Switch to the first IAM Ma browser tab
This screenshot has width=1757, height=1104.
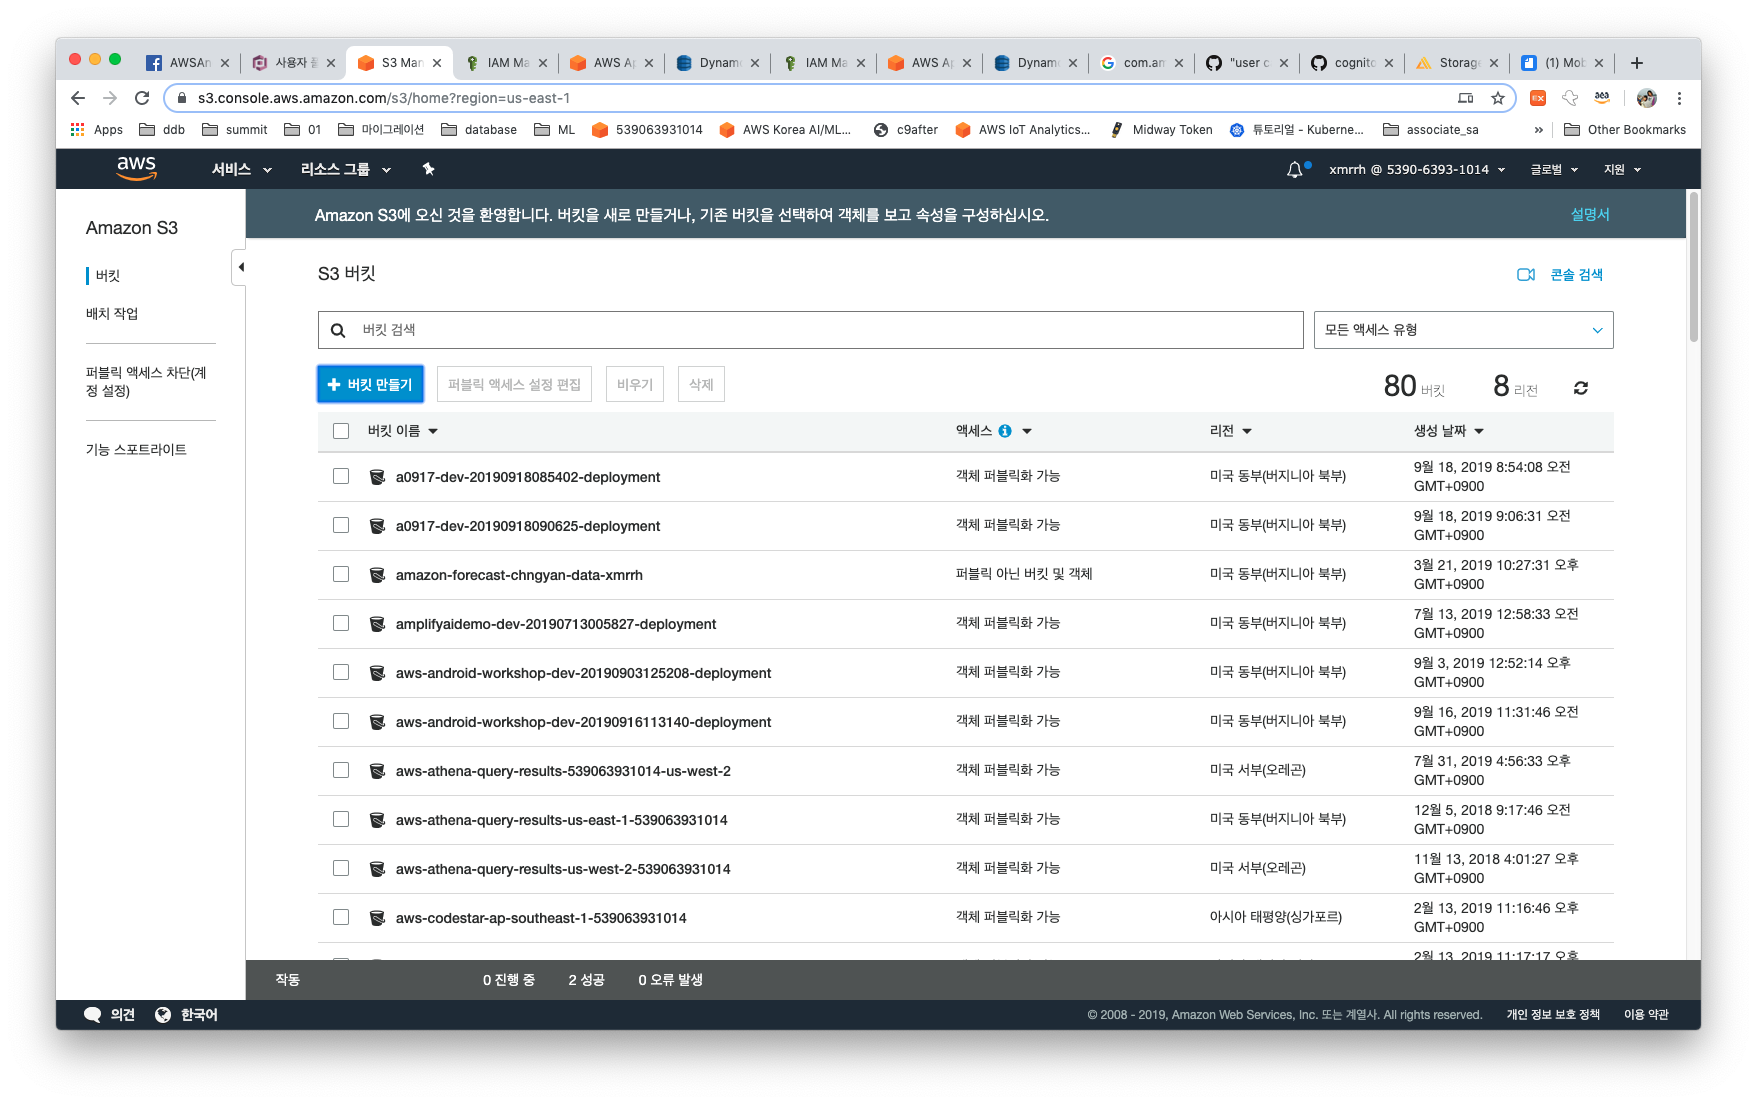(x=507, y=63)
